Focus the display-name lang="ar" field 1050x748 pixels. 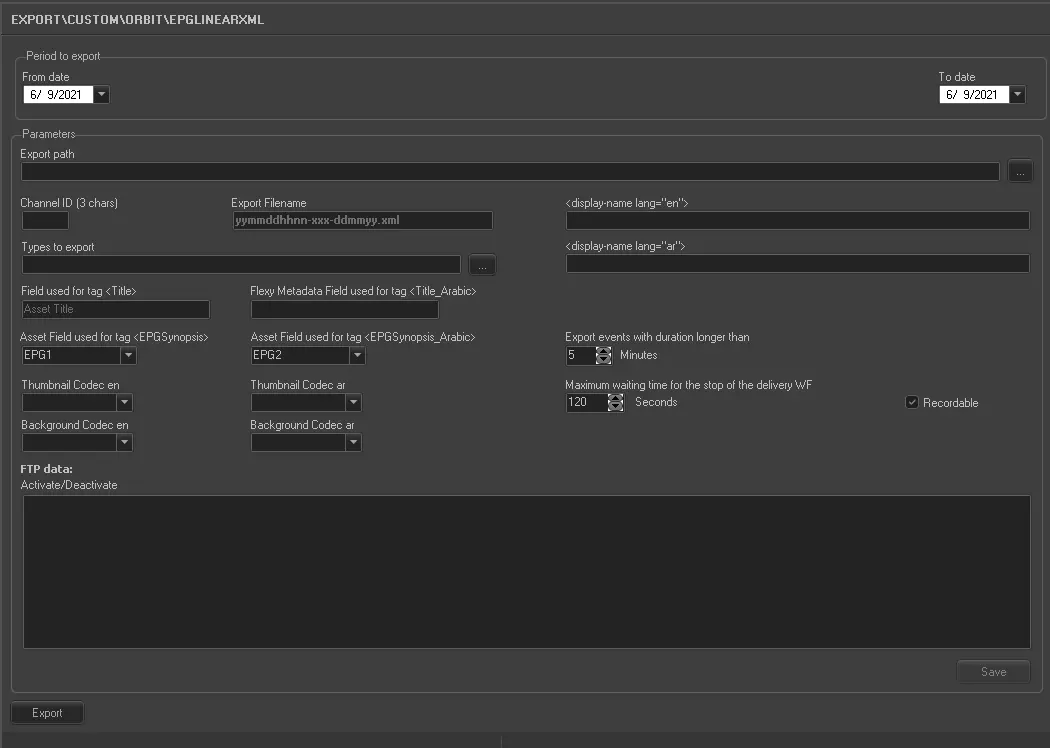click(797, 264)
